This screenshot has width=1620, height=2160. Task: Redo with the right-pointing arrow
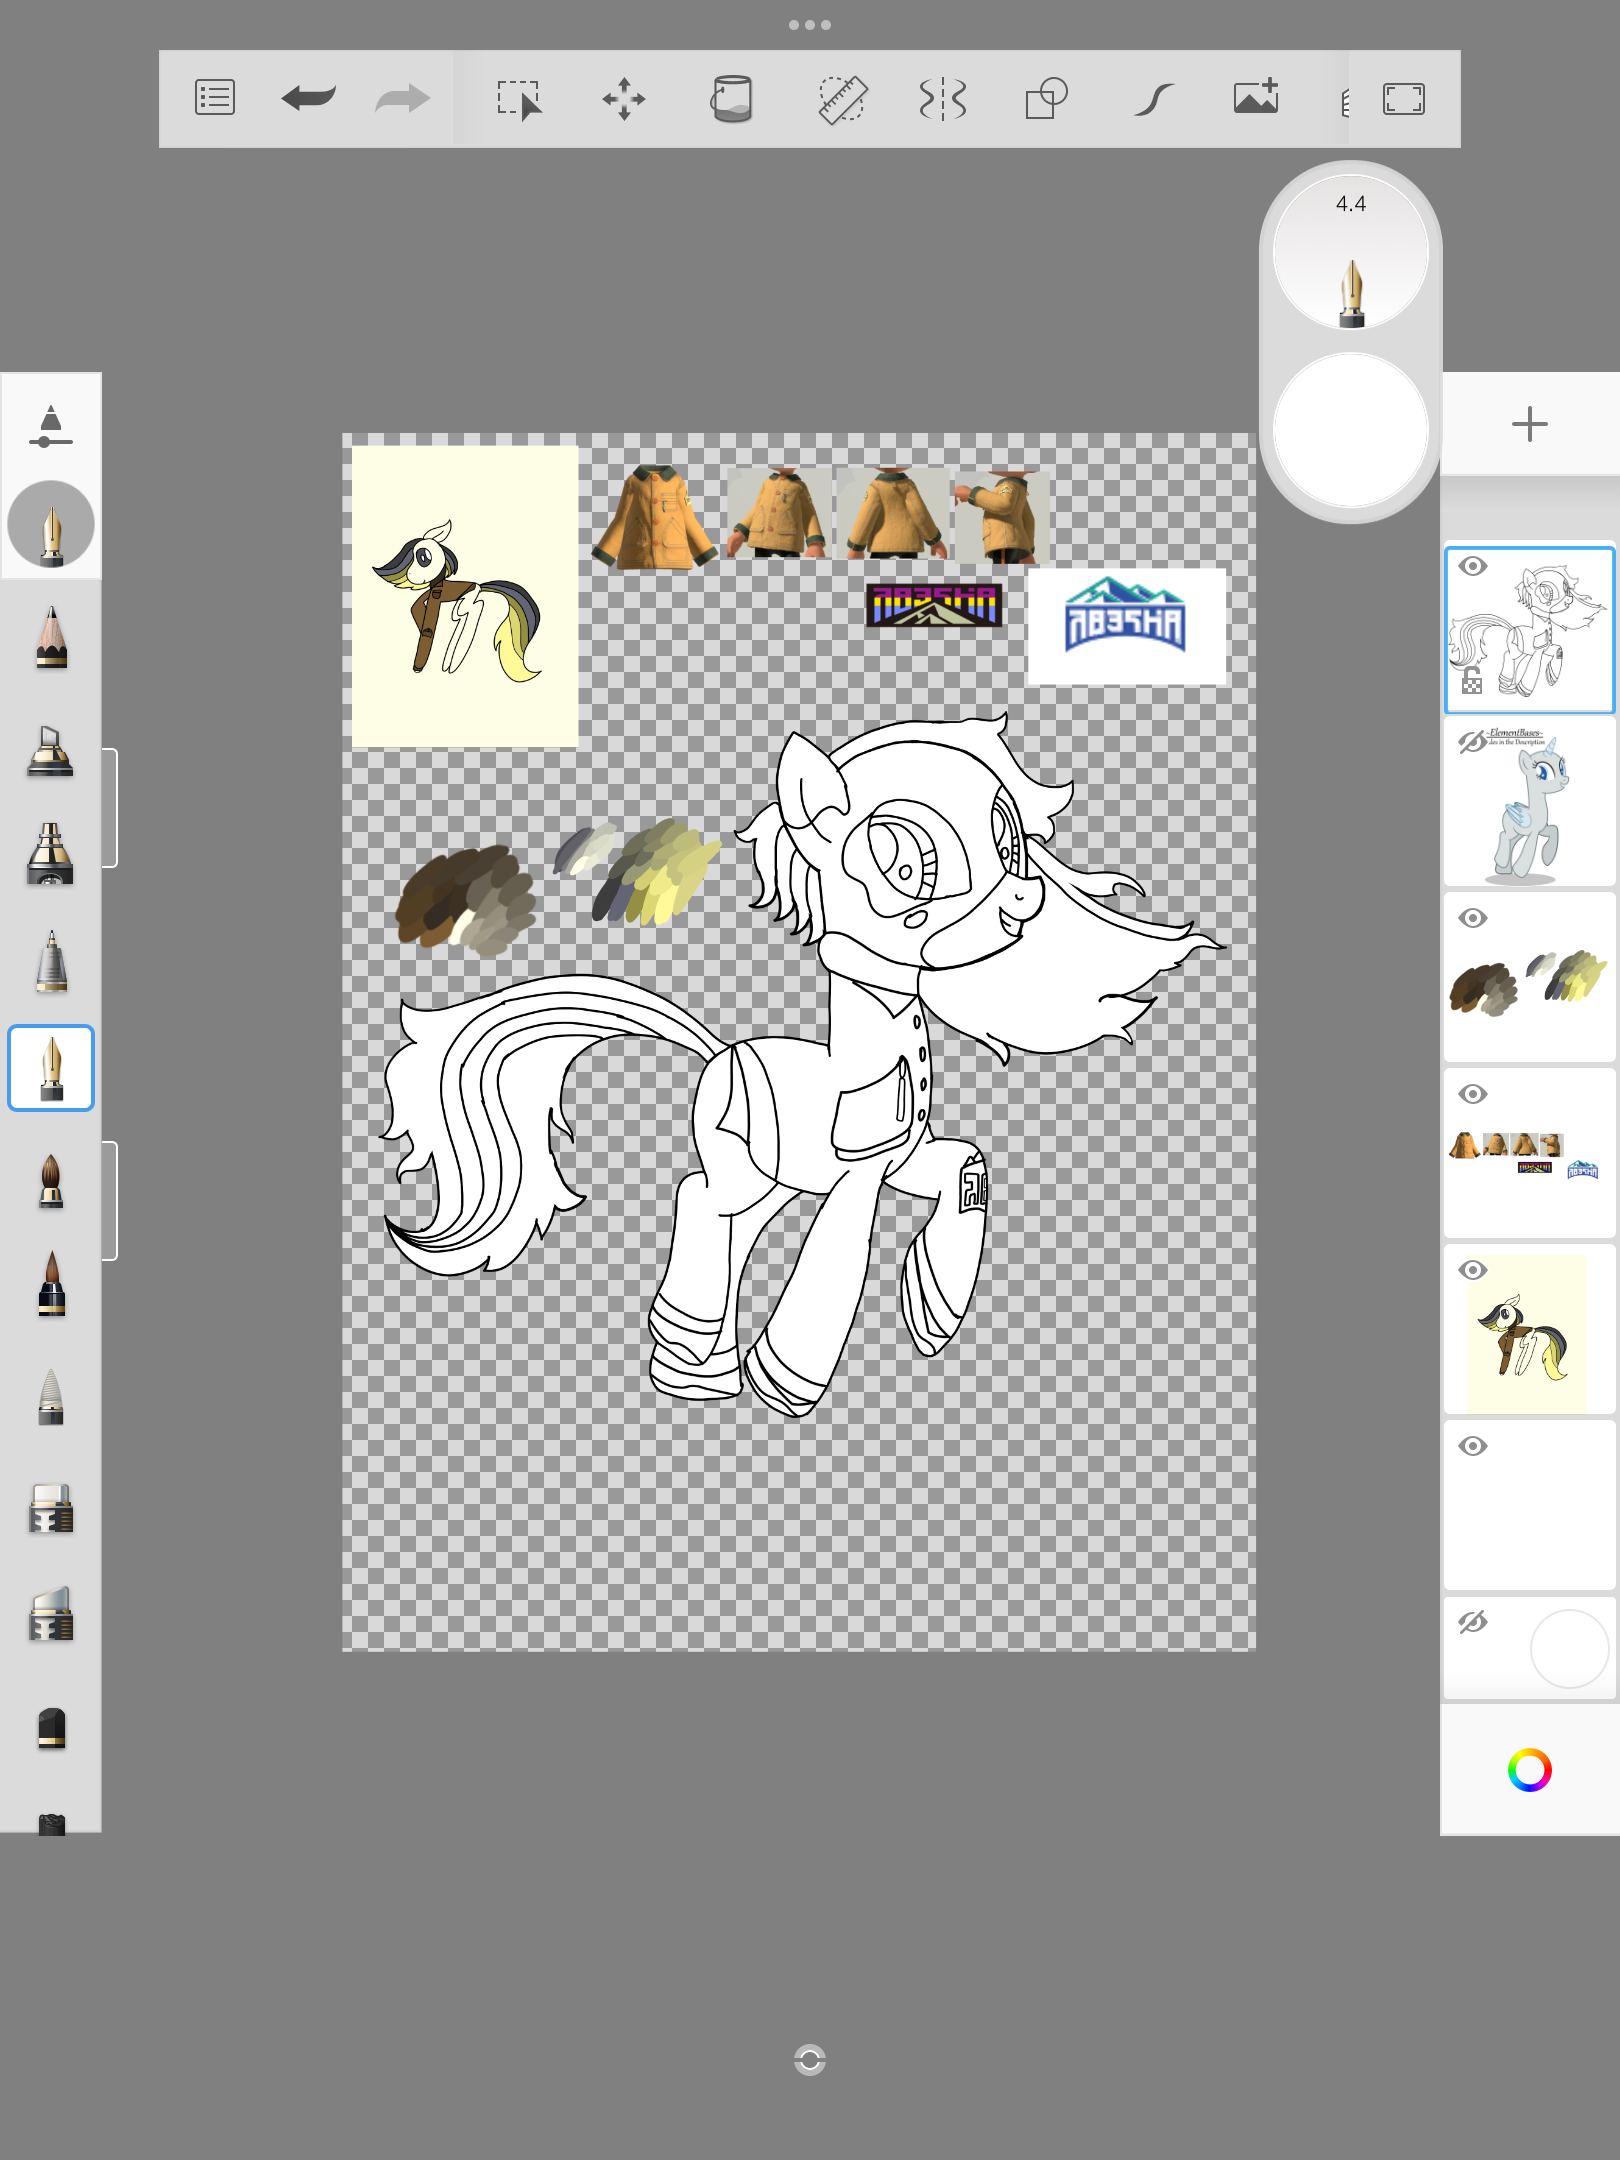point(402,98)
